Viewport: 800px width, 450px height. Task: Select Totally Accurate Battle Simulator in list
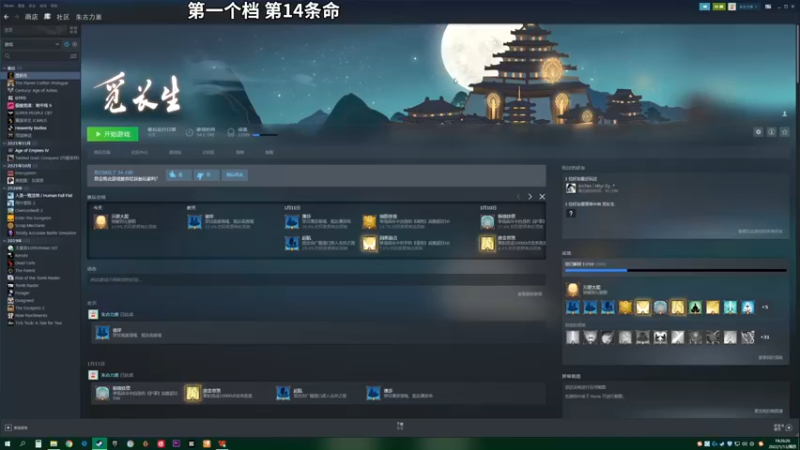tap(45, 233)
